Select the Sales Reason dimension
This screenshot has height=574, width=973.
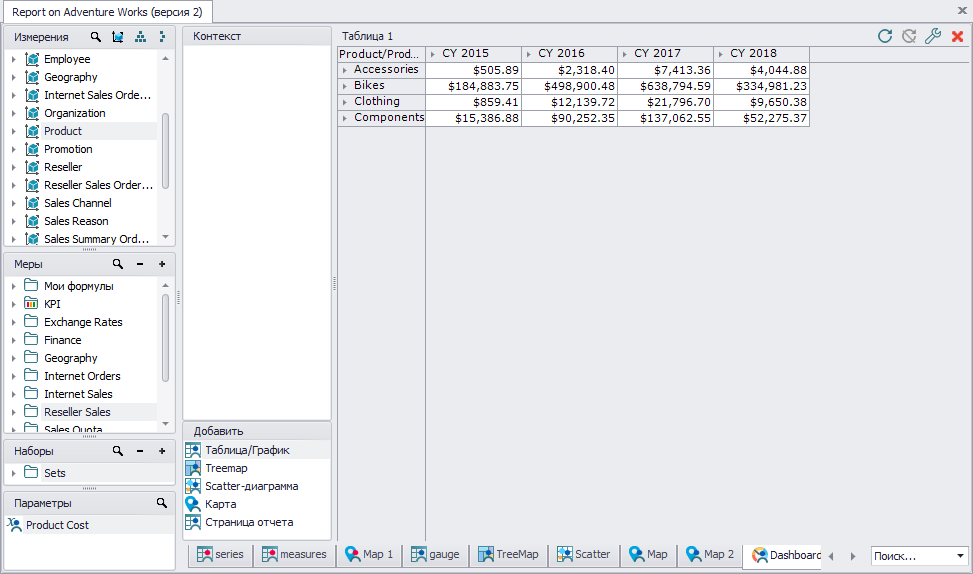(x=76, y=222)
